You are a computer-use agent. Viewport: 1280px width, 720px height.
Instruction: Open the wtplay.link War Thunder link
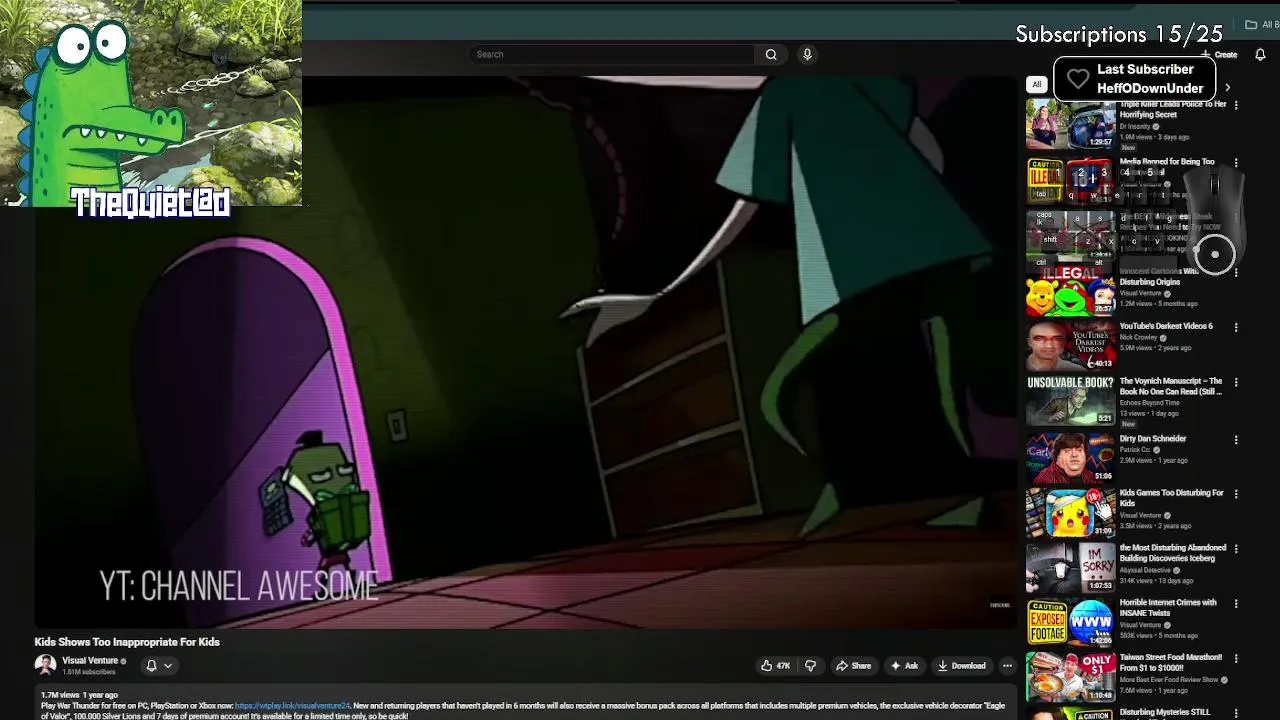pos(292,705)
